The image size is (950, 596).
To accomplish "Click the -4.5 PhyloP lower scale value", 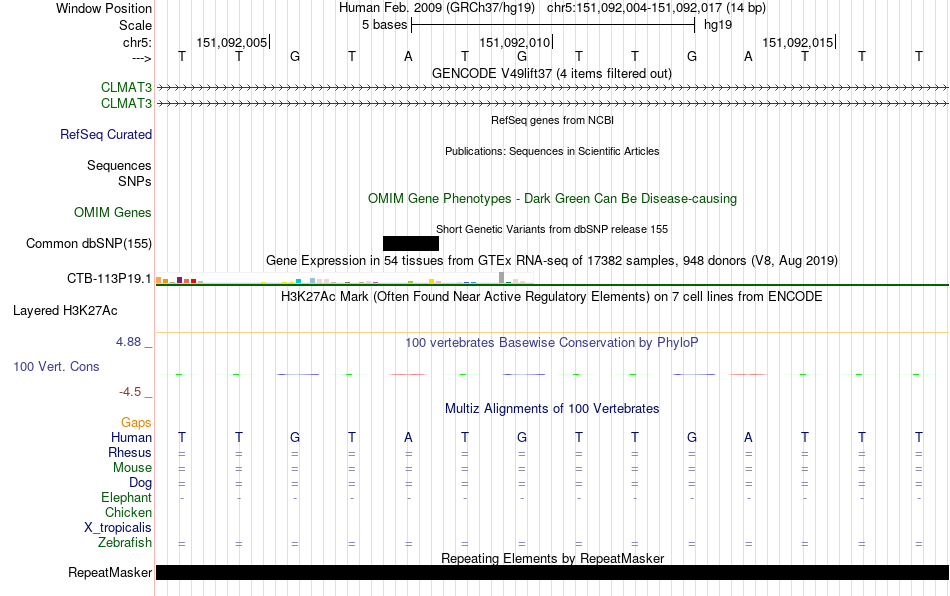I will pyautogui.click(x=130, y=392).
